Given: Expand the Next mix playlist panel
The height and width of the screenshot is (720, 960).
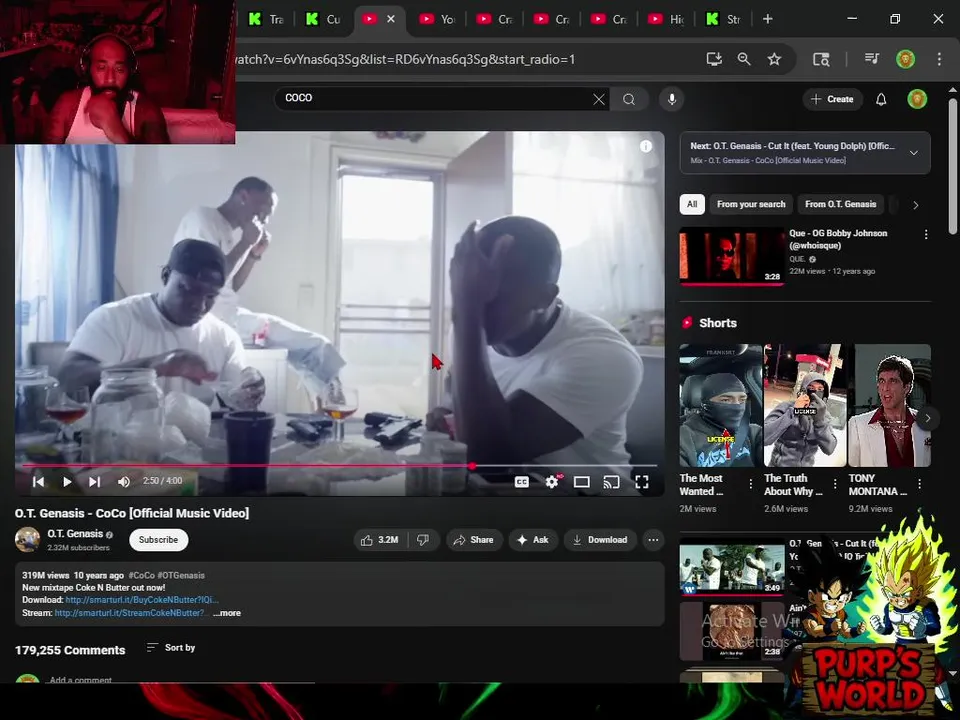Looking at the screenshot, I should (x=914, y=153).
